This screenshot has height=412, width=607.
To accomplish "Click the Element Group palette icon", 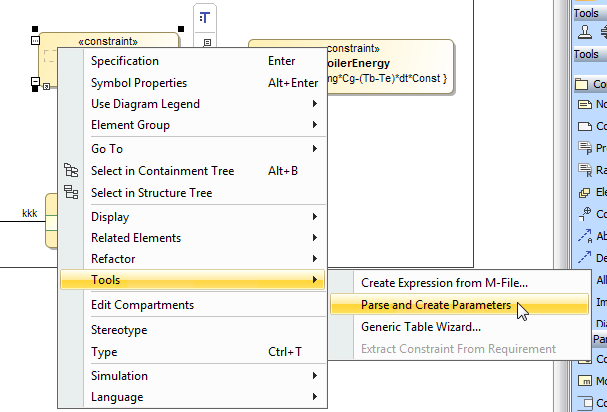I will 587,192.
